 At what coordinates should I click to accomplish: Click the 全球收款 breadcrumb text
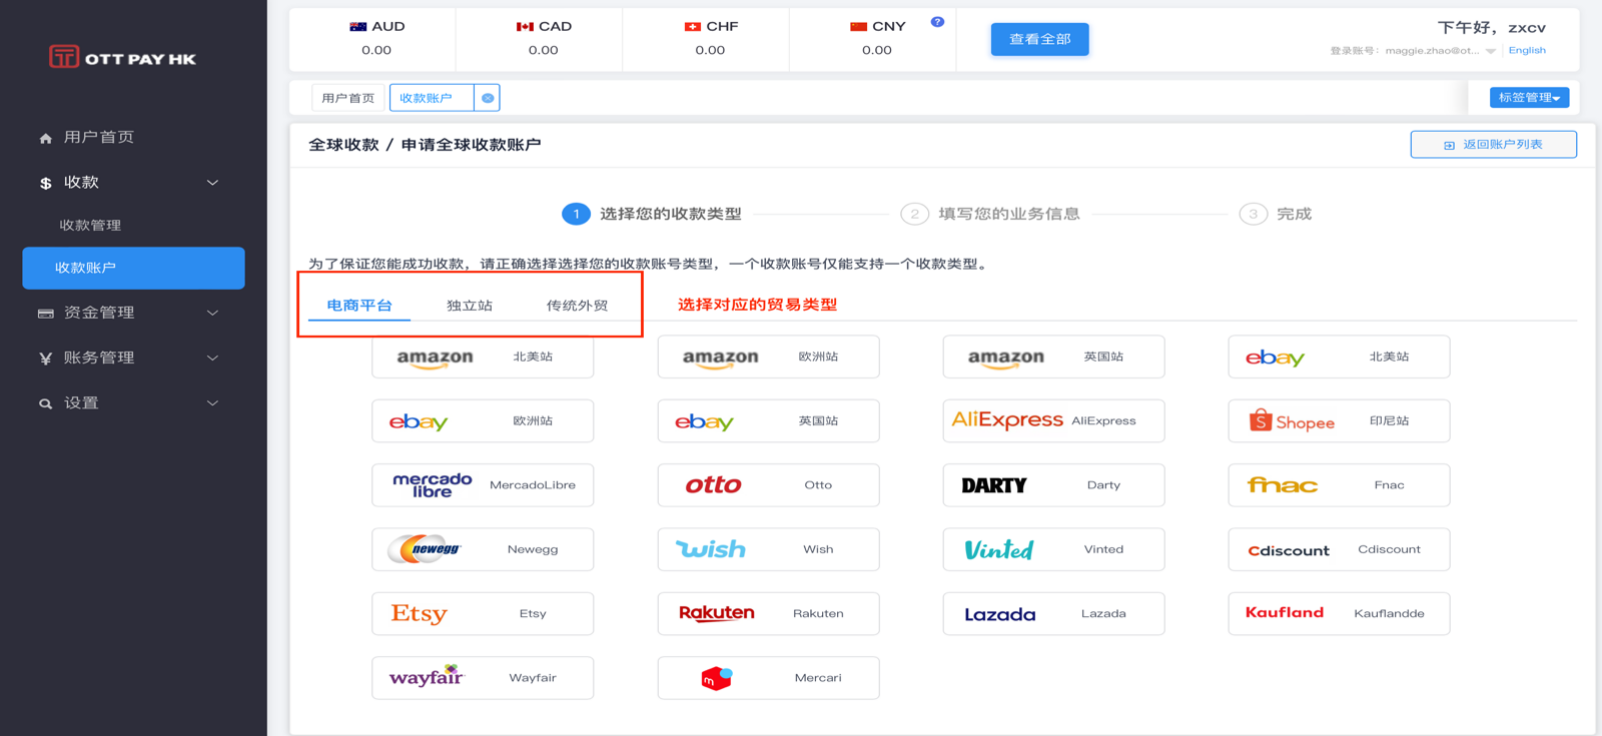344,145
